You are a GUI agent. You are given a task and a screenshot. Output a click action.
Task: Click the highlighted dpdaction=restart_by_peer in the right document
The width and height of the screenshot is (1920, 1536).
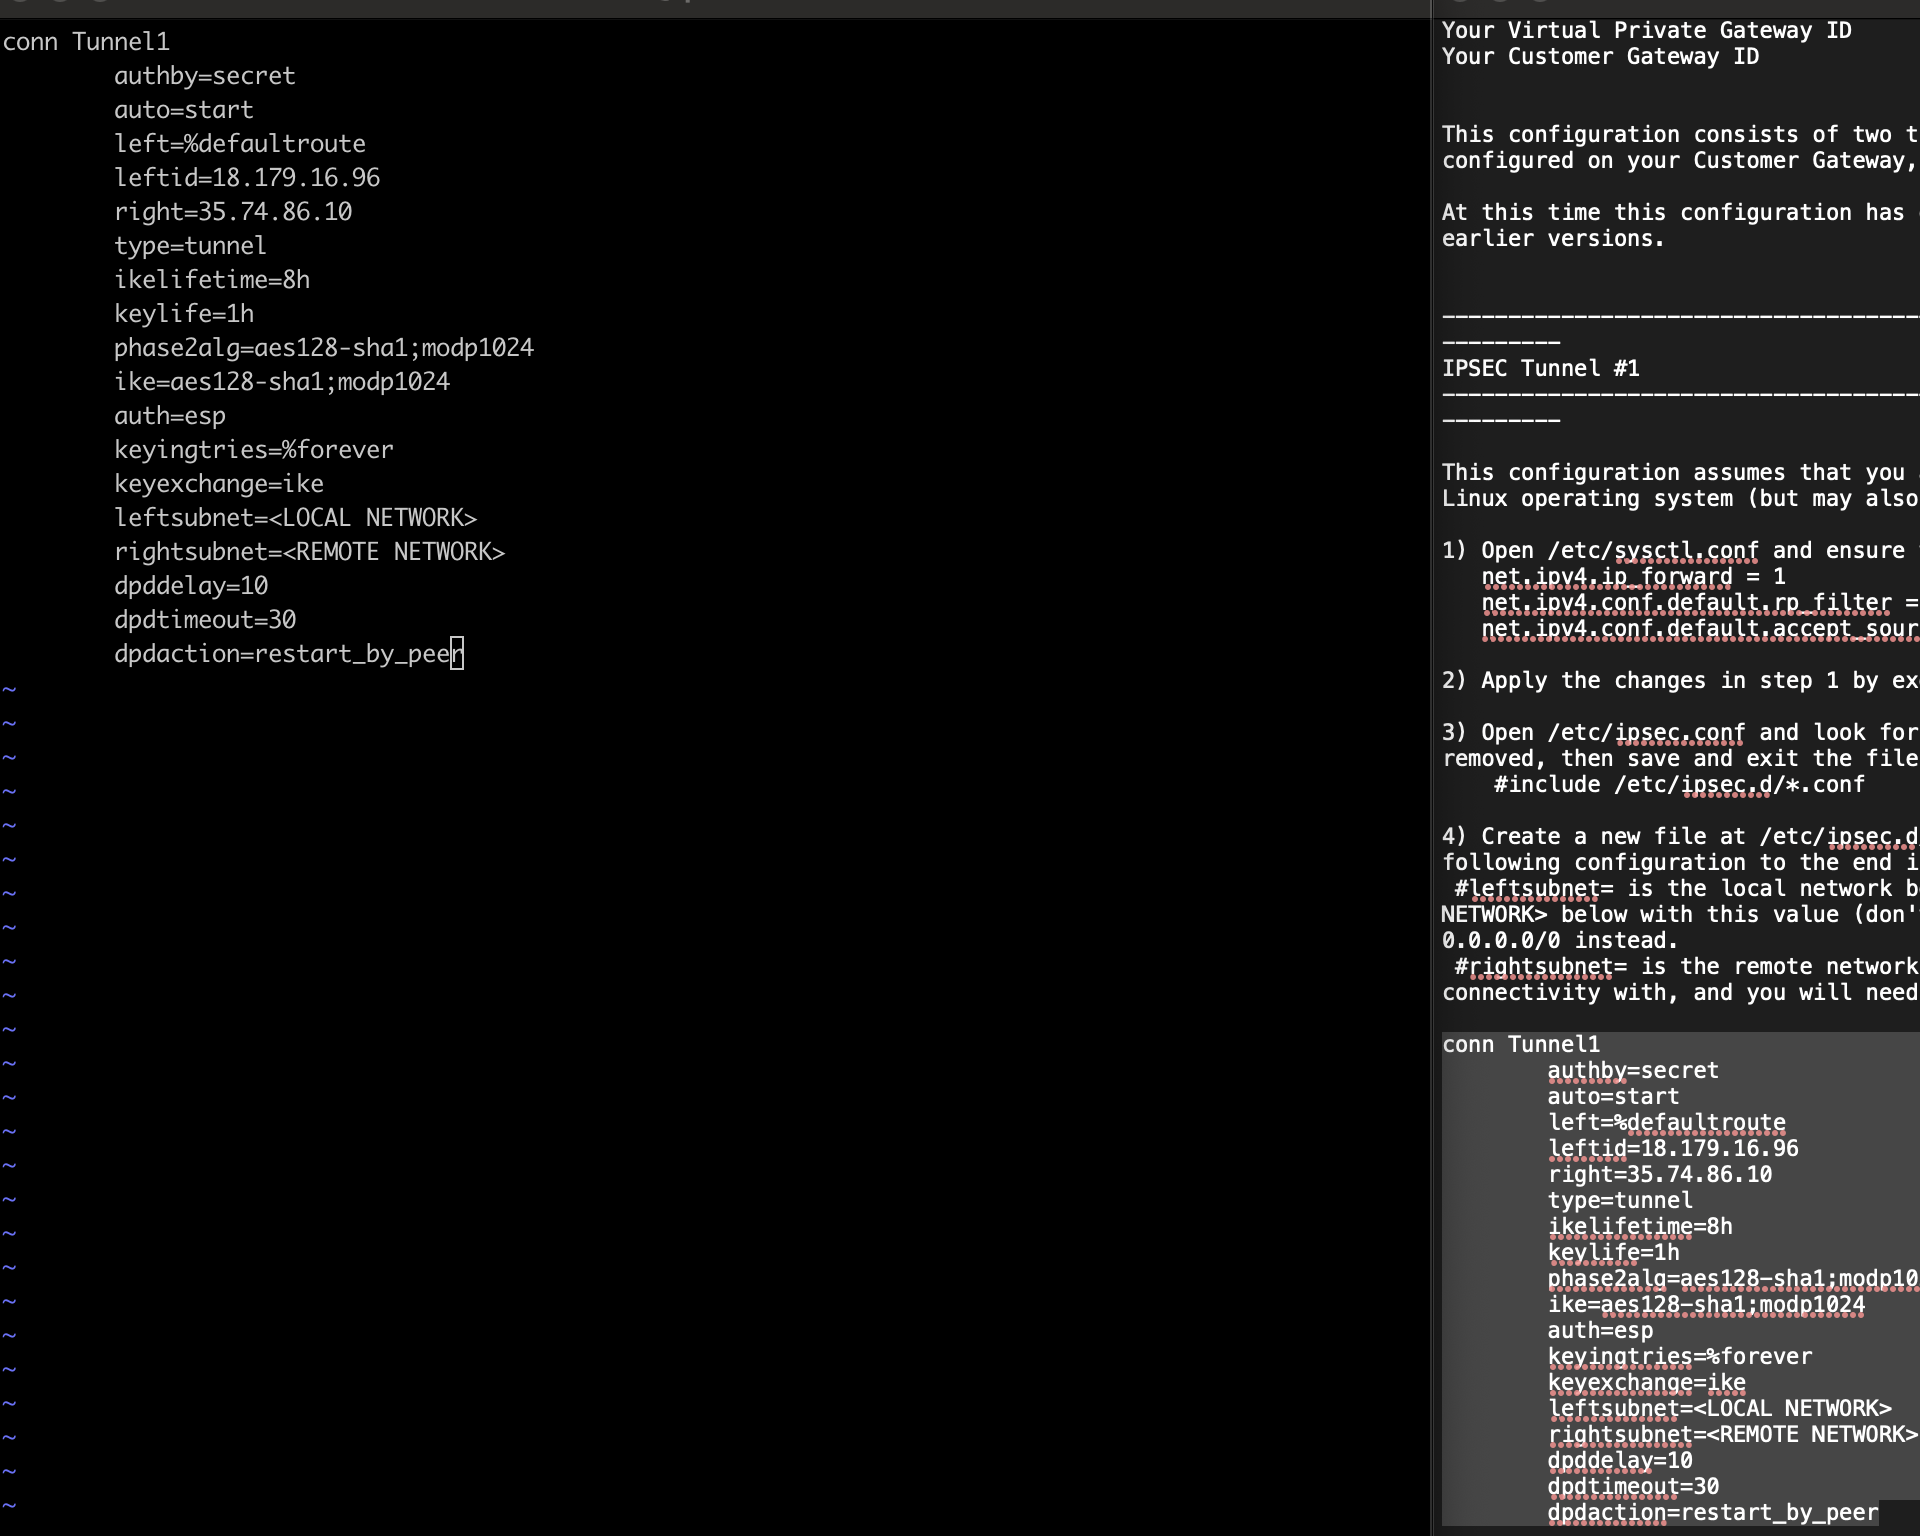click(x=1712, y=1513)
